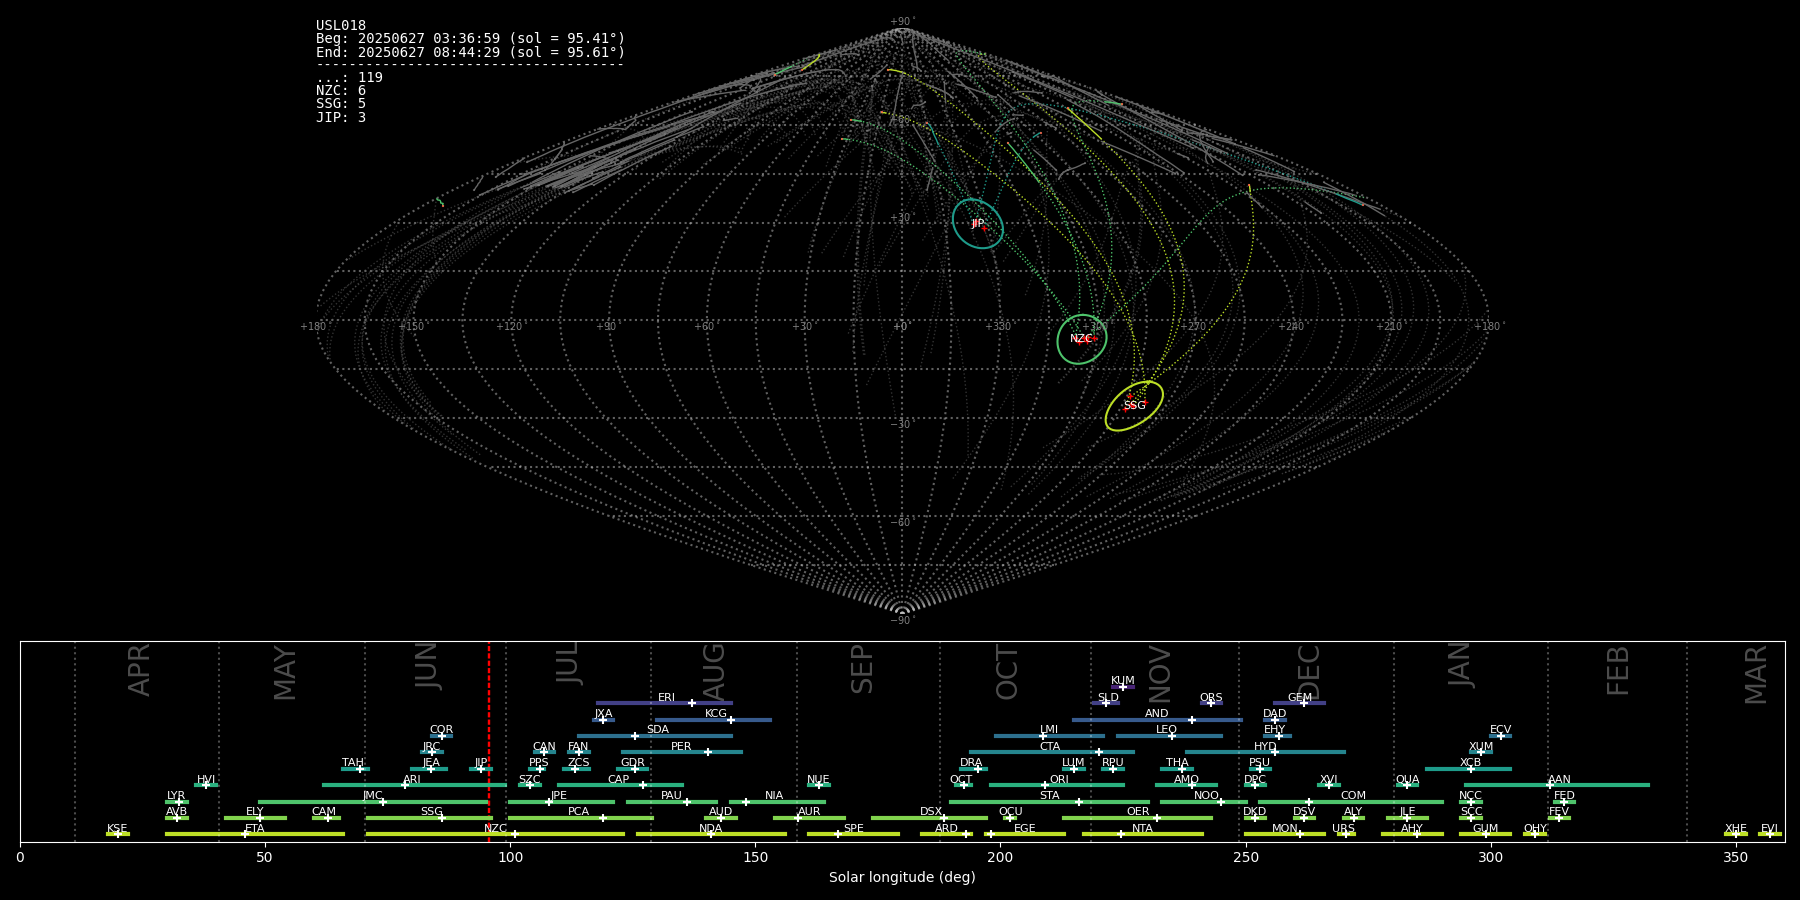Viewport: 1800px width, 900px height.
Task: Click the AAN shower label in the timeline
Action: click(x=1559, y=780)
